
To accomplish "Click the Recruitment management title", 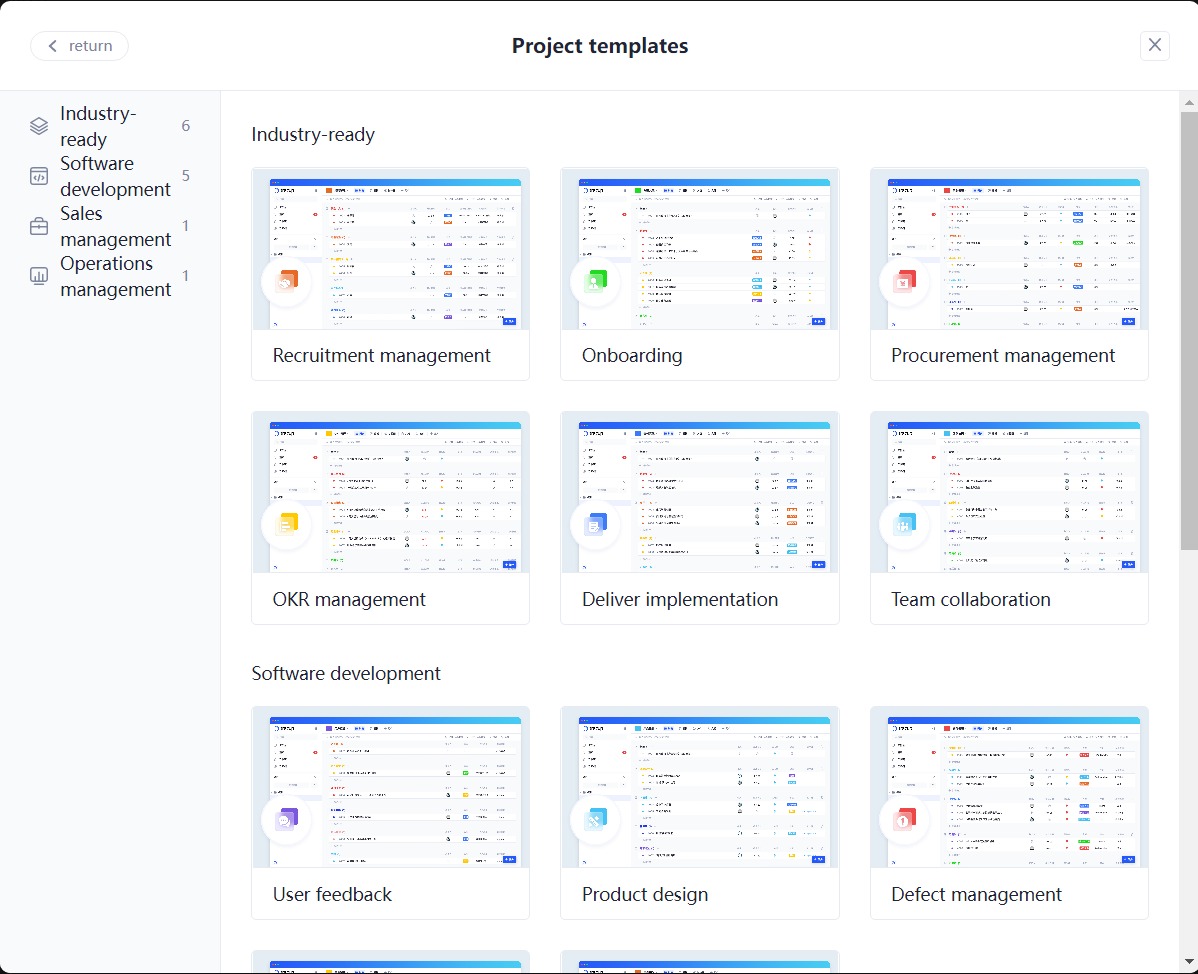I will point(381,355).
